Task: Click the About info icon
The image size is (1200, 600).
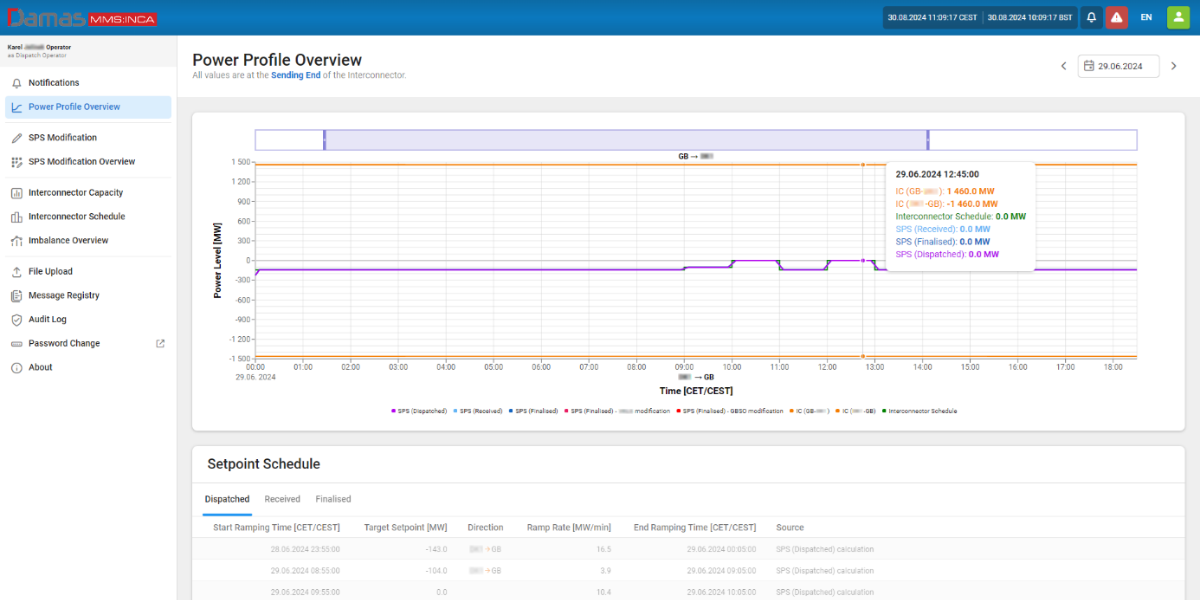Action: tap(17, 367)
